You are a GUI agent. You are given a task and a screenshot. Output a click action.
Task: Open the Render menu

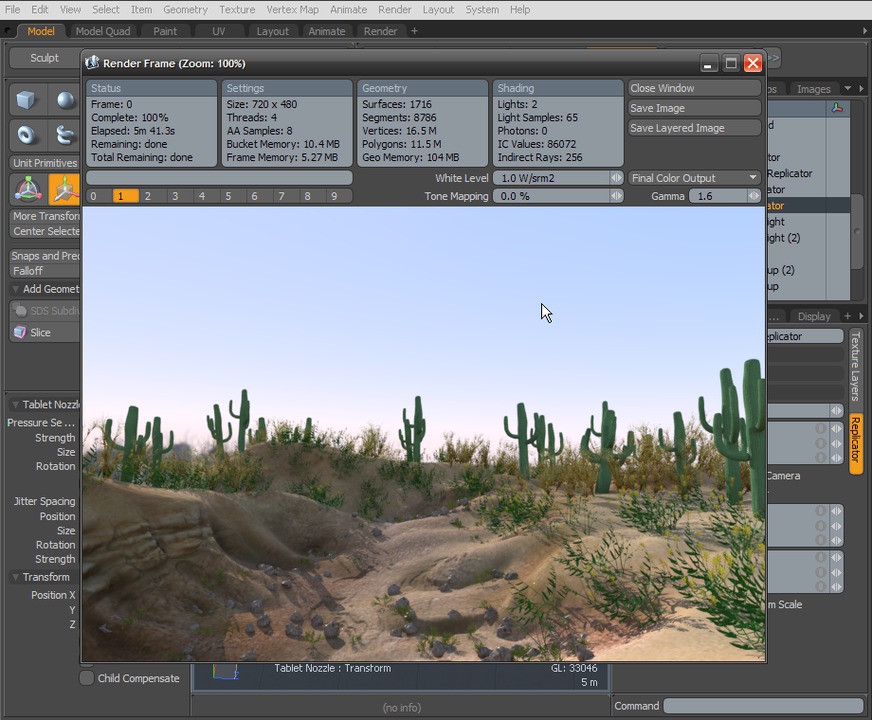click(x=394, y=9)
